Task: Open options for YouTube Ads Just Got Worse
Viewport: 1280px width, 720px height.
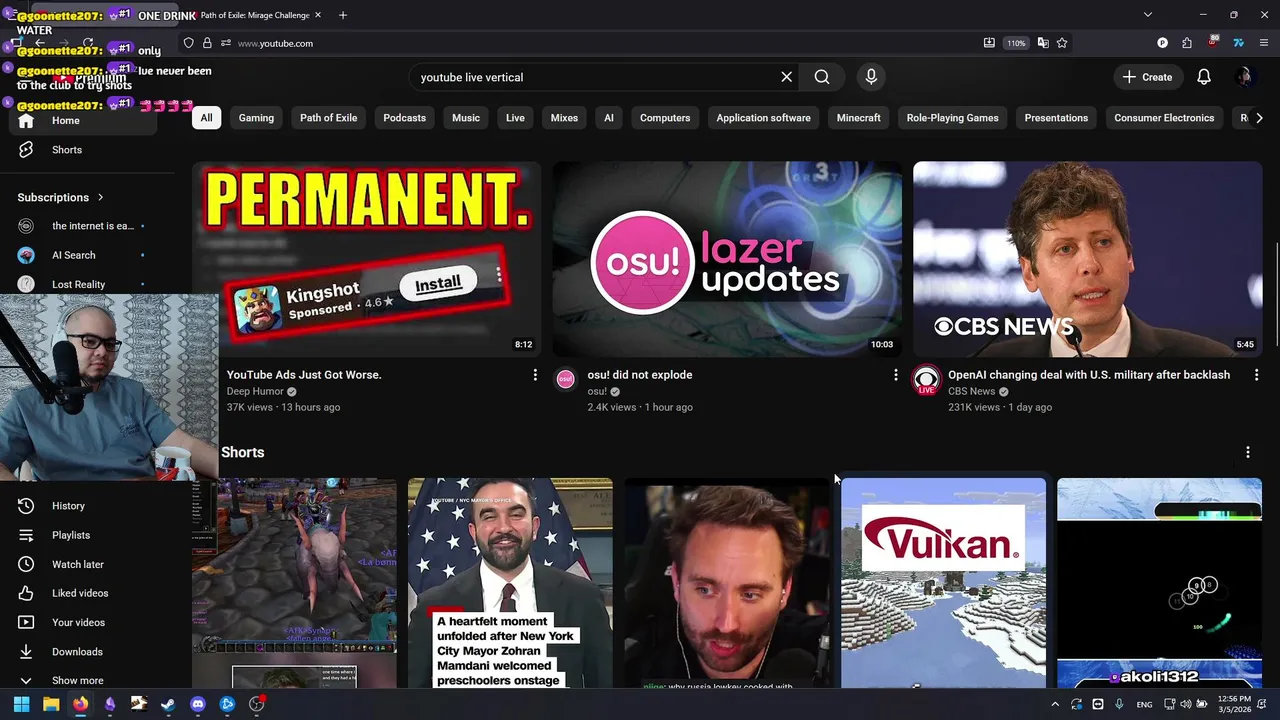Action: tap(535, 375)
